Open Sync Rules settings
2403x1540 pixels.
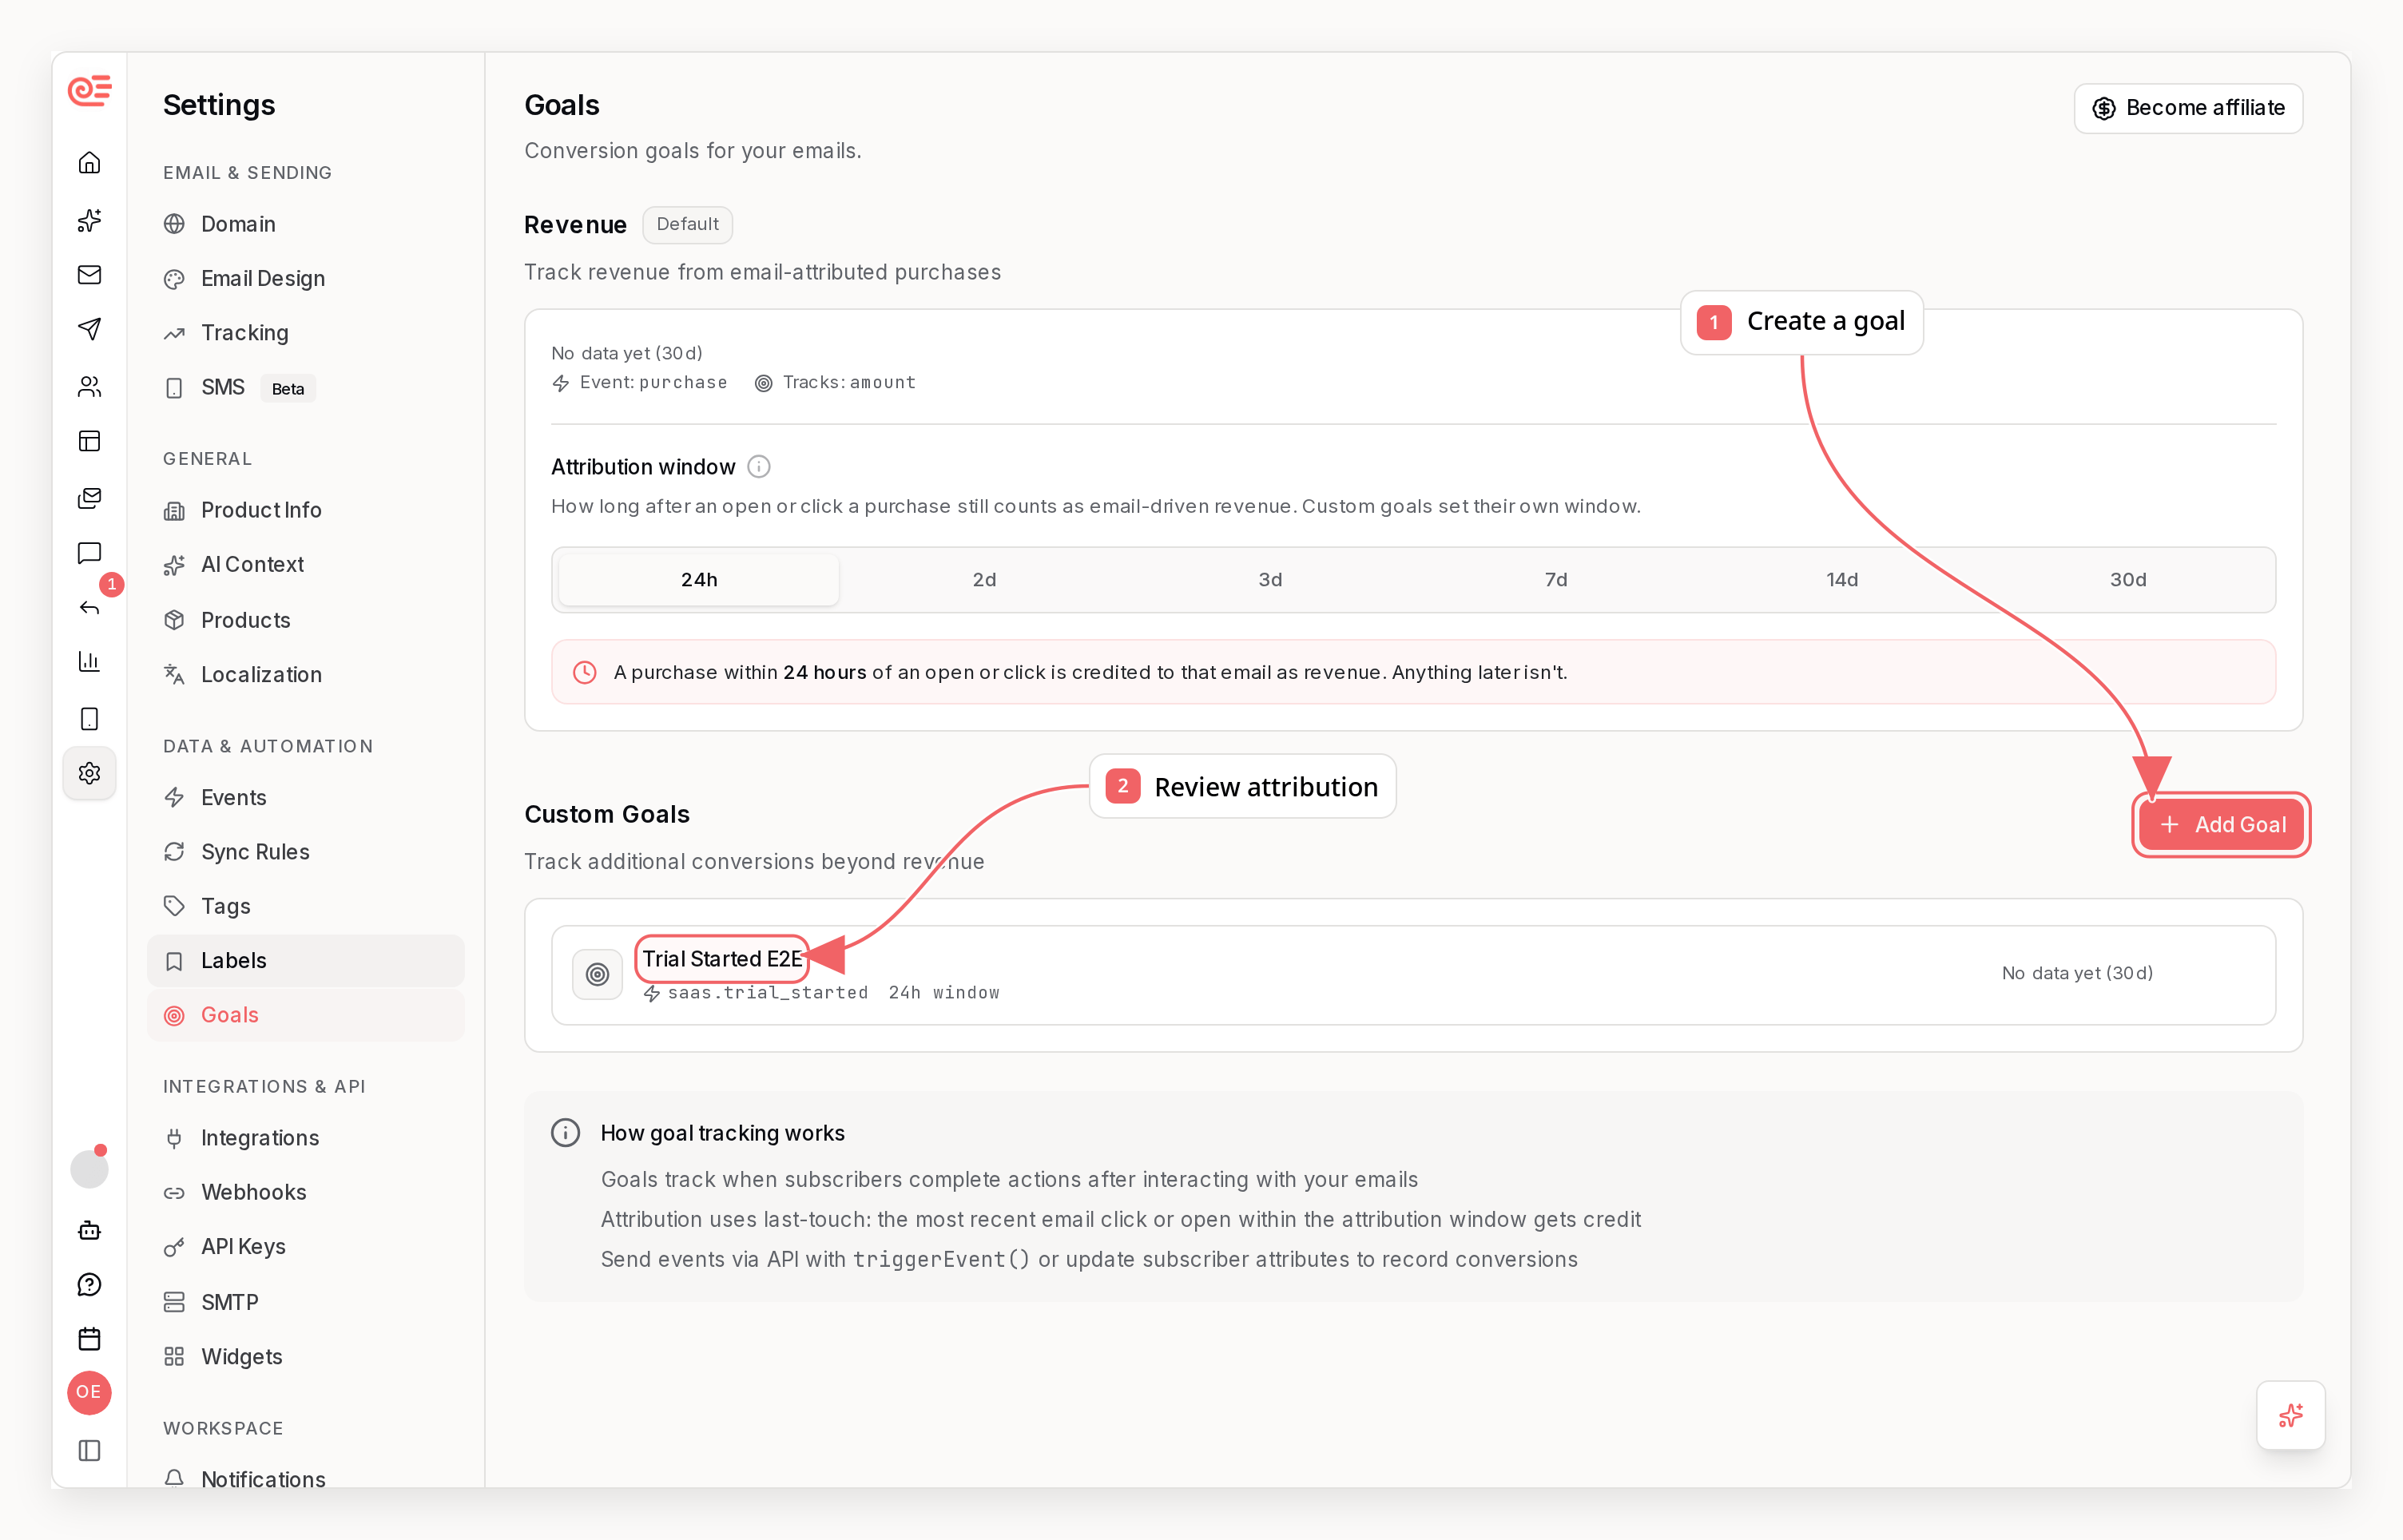(306, 852)
